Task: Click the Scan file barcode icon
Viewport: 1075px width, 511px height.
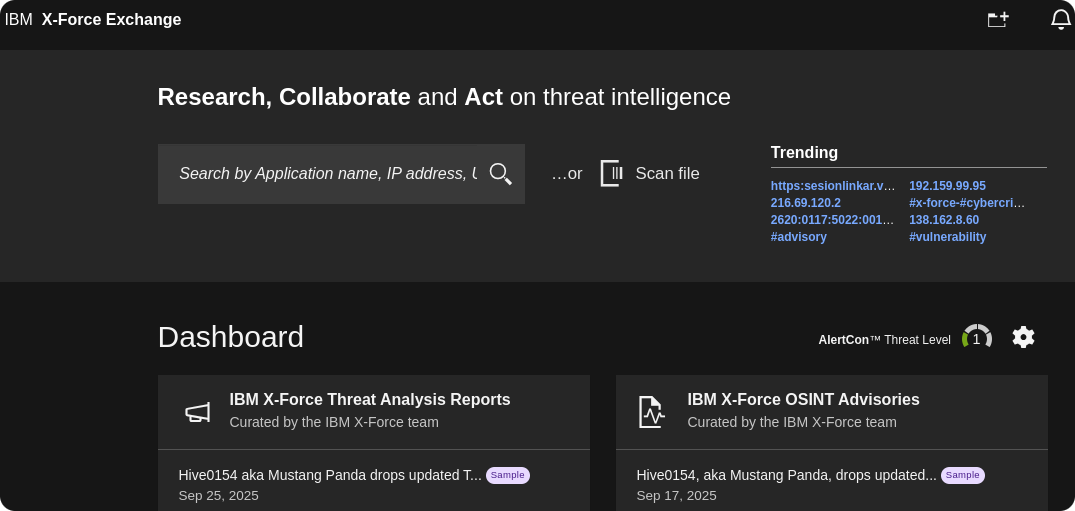Action: pos(611,173)
